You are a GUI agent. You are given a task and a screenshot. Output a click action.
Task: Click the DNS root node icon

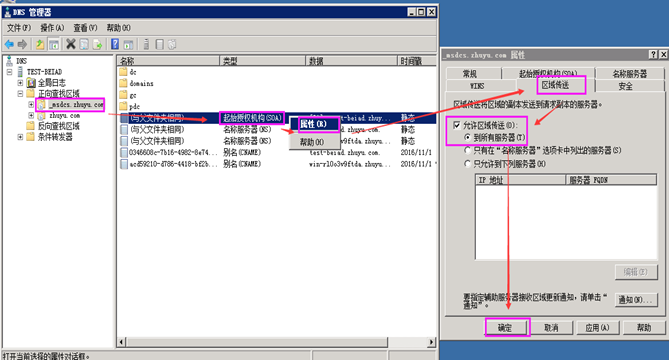(x=9, y=61)
